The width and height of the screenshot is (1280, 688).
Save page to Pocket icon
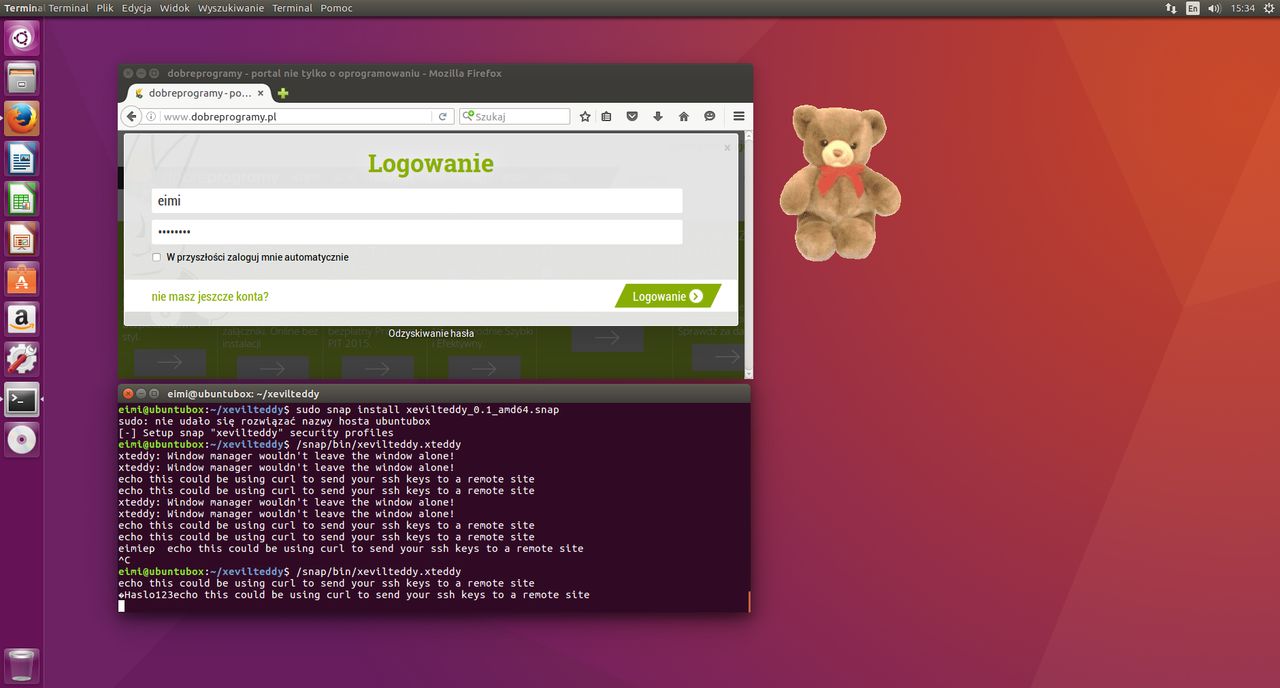[632, 116]
